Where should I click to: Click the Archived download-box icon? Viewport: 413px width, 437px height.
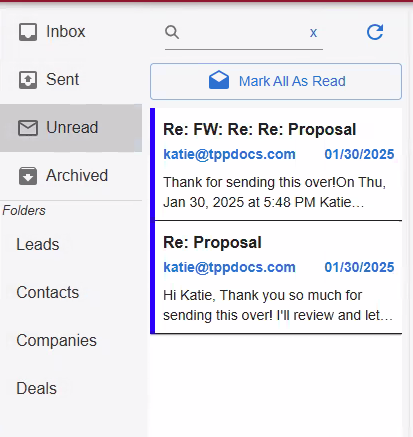coord(28,176)
